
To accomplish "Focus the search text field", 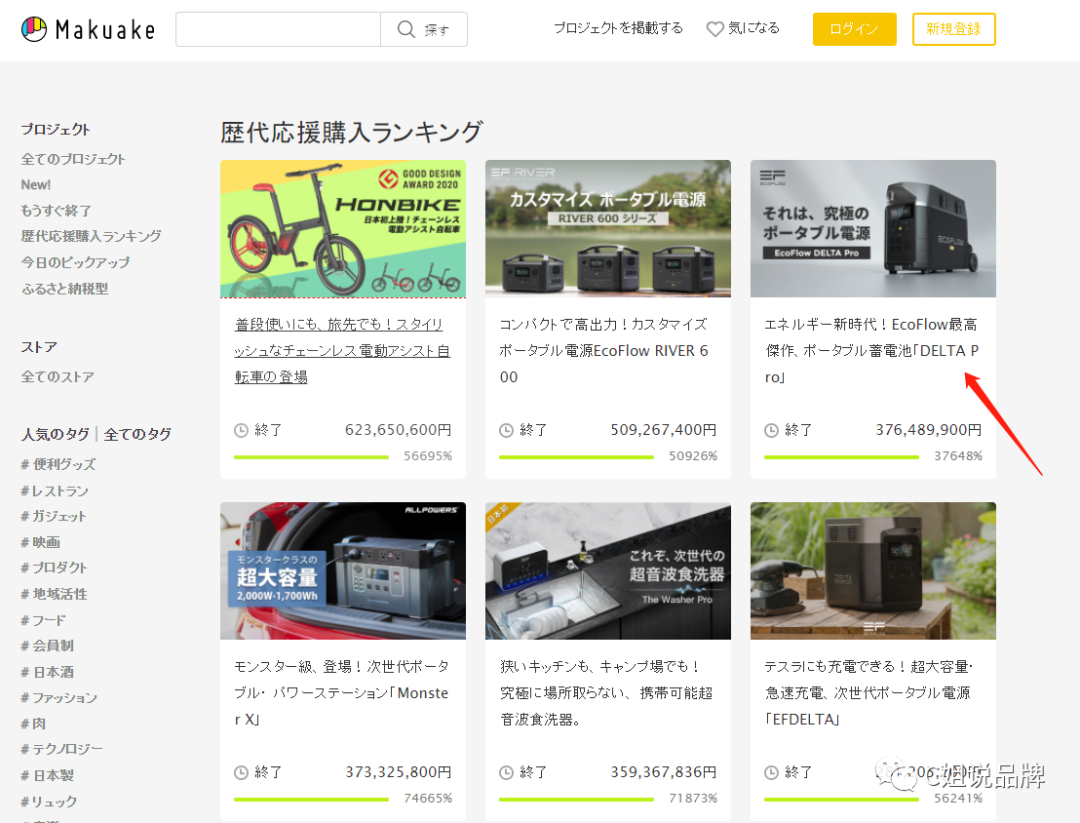I will coord(278,29).
